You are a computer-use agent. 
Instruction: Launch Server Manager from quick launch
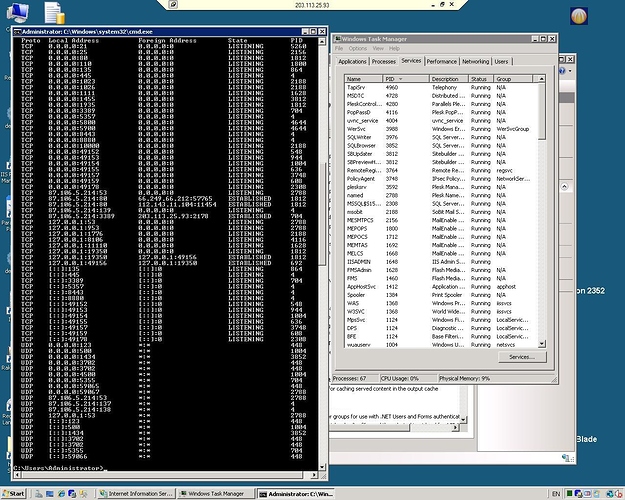tap(39, 494)
